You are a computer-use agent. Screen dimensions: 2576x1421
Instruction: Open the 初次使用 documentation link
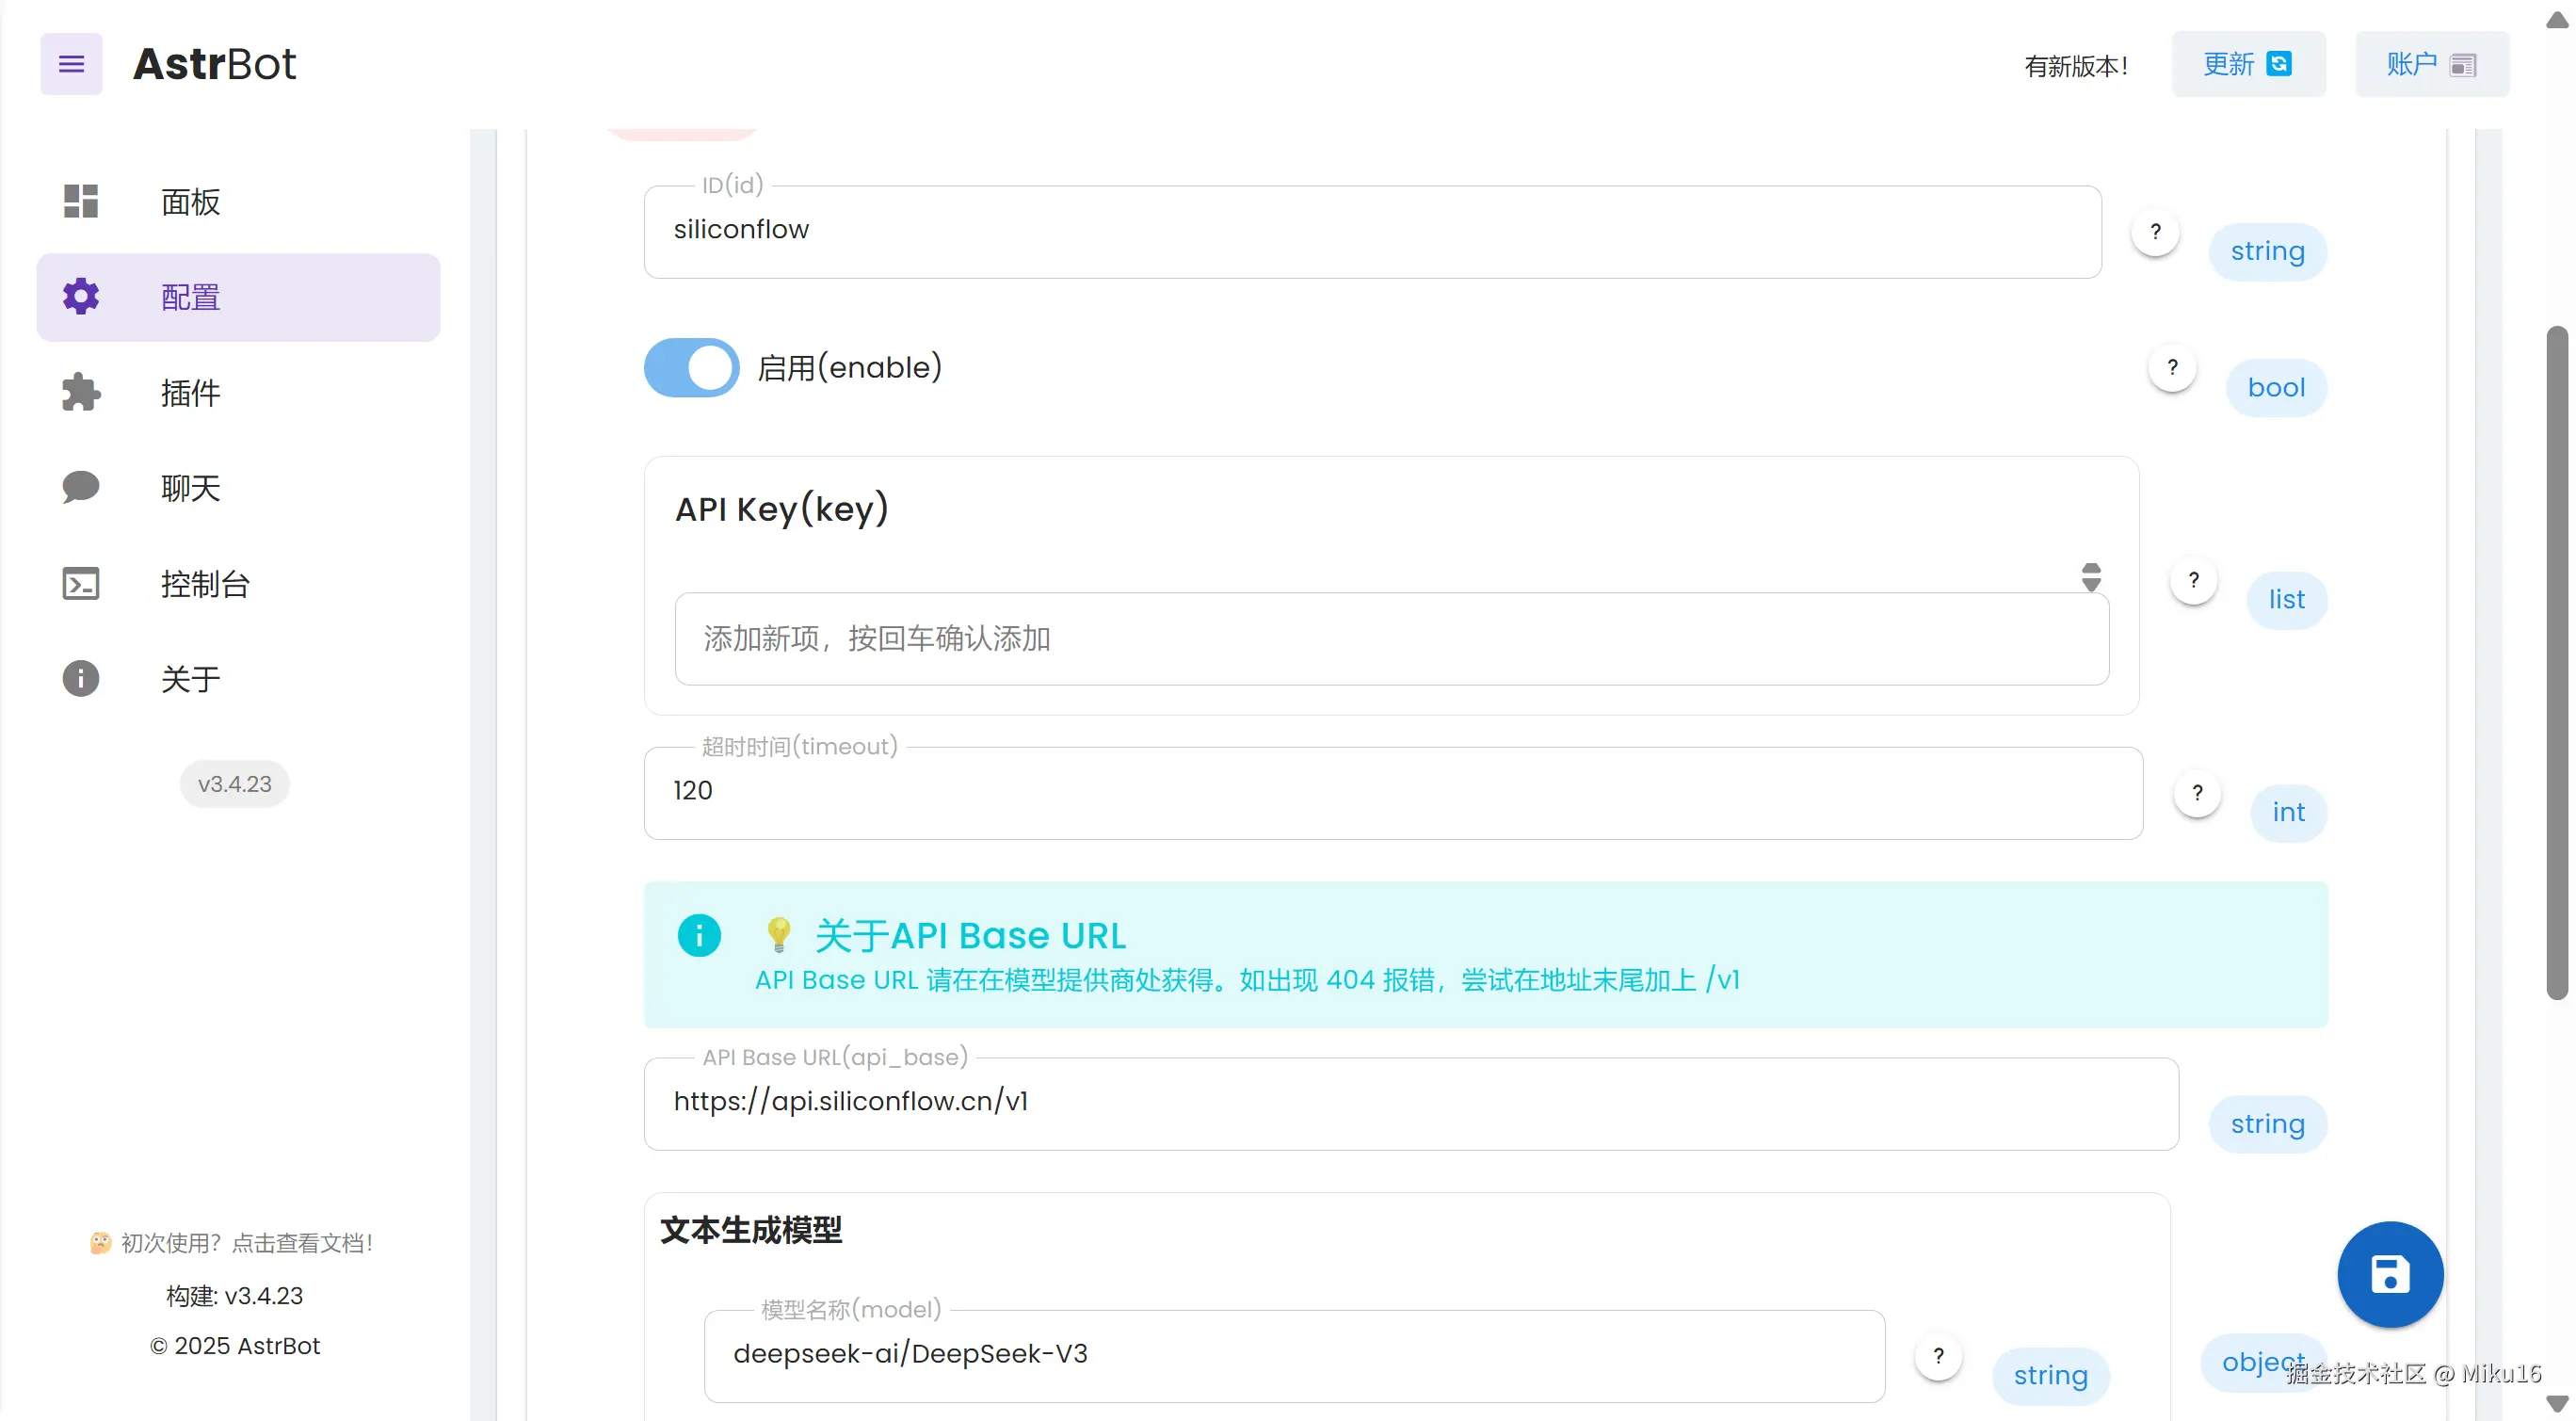(x=234, y=1243)
